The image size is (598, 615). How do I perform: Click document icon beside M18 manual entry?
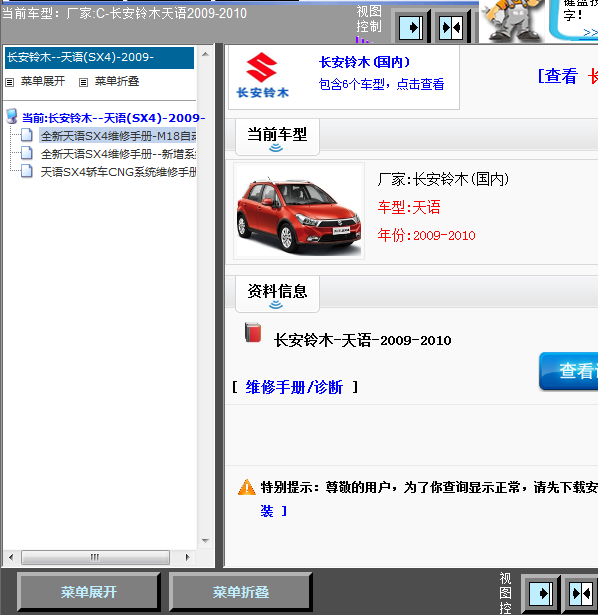click(27, 135)
